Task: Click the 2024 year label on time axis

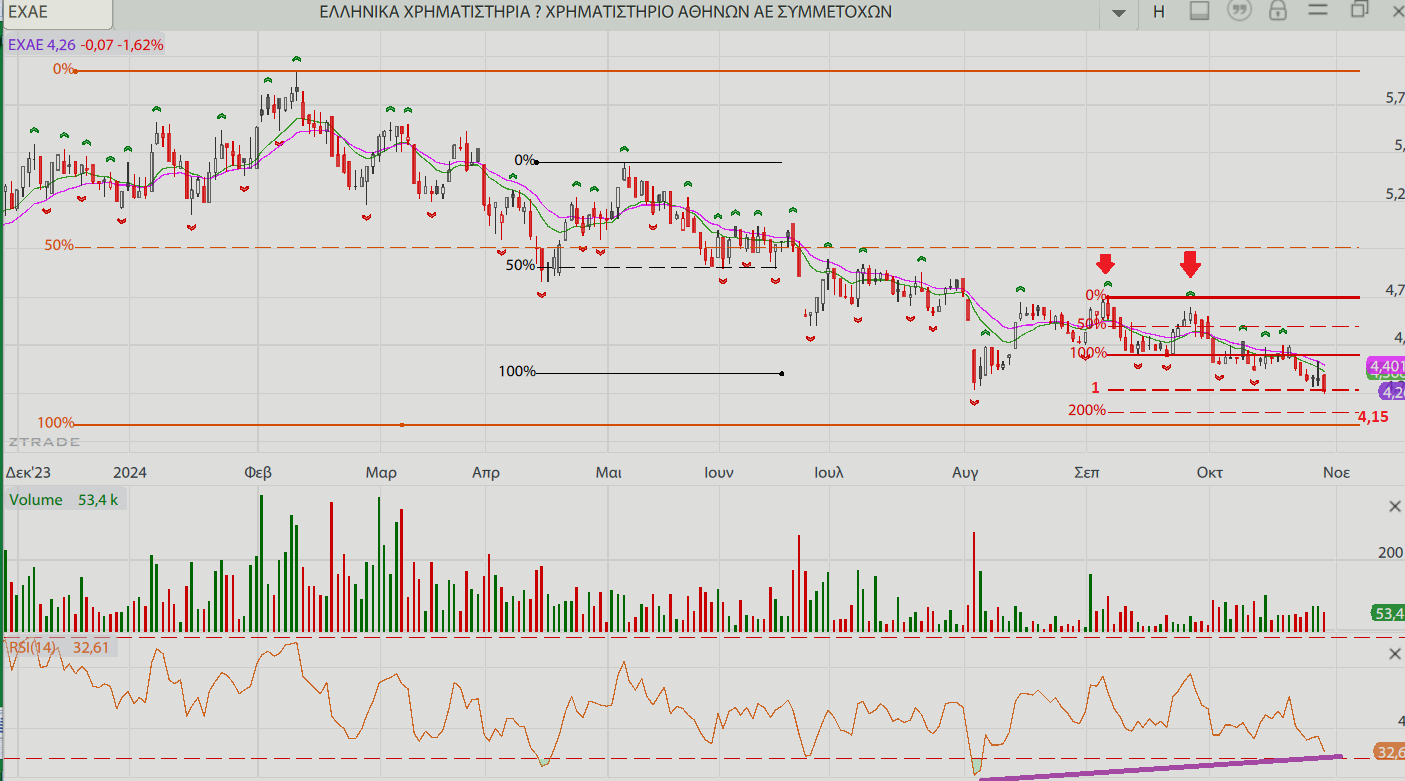Action: [131, 472]
